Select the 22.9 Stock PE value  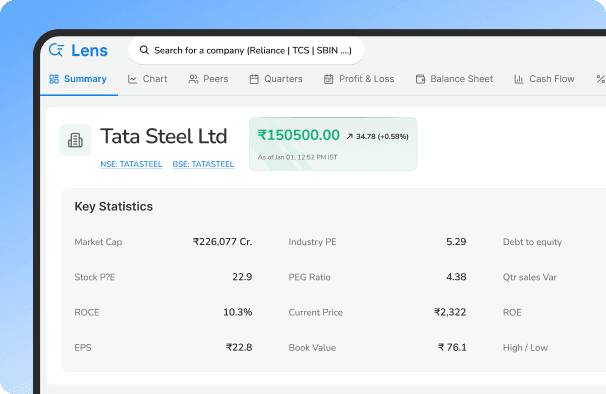(242, 277)
